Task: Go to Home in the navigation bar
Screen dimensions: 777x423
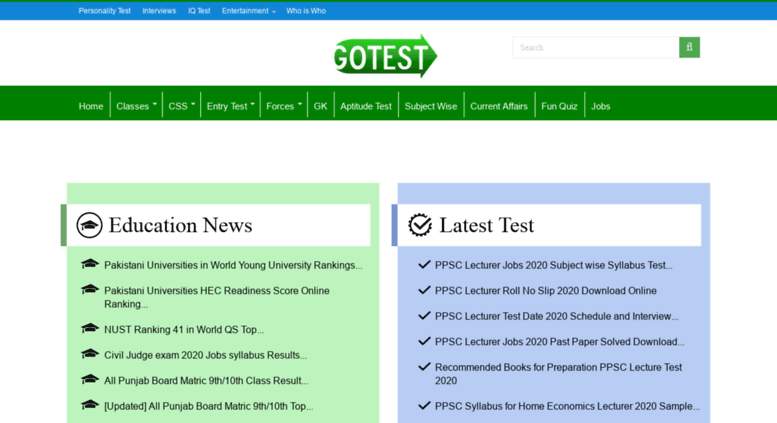Action: click(91, 106)
